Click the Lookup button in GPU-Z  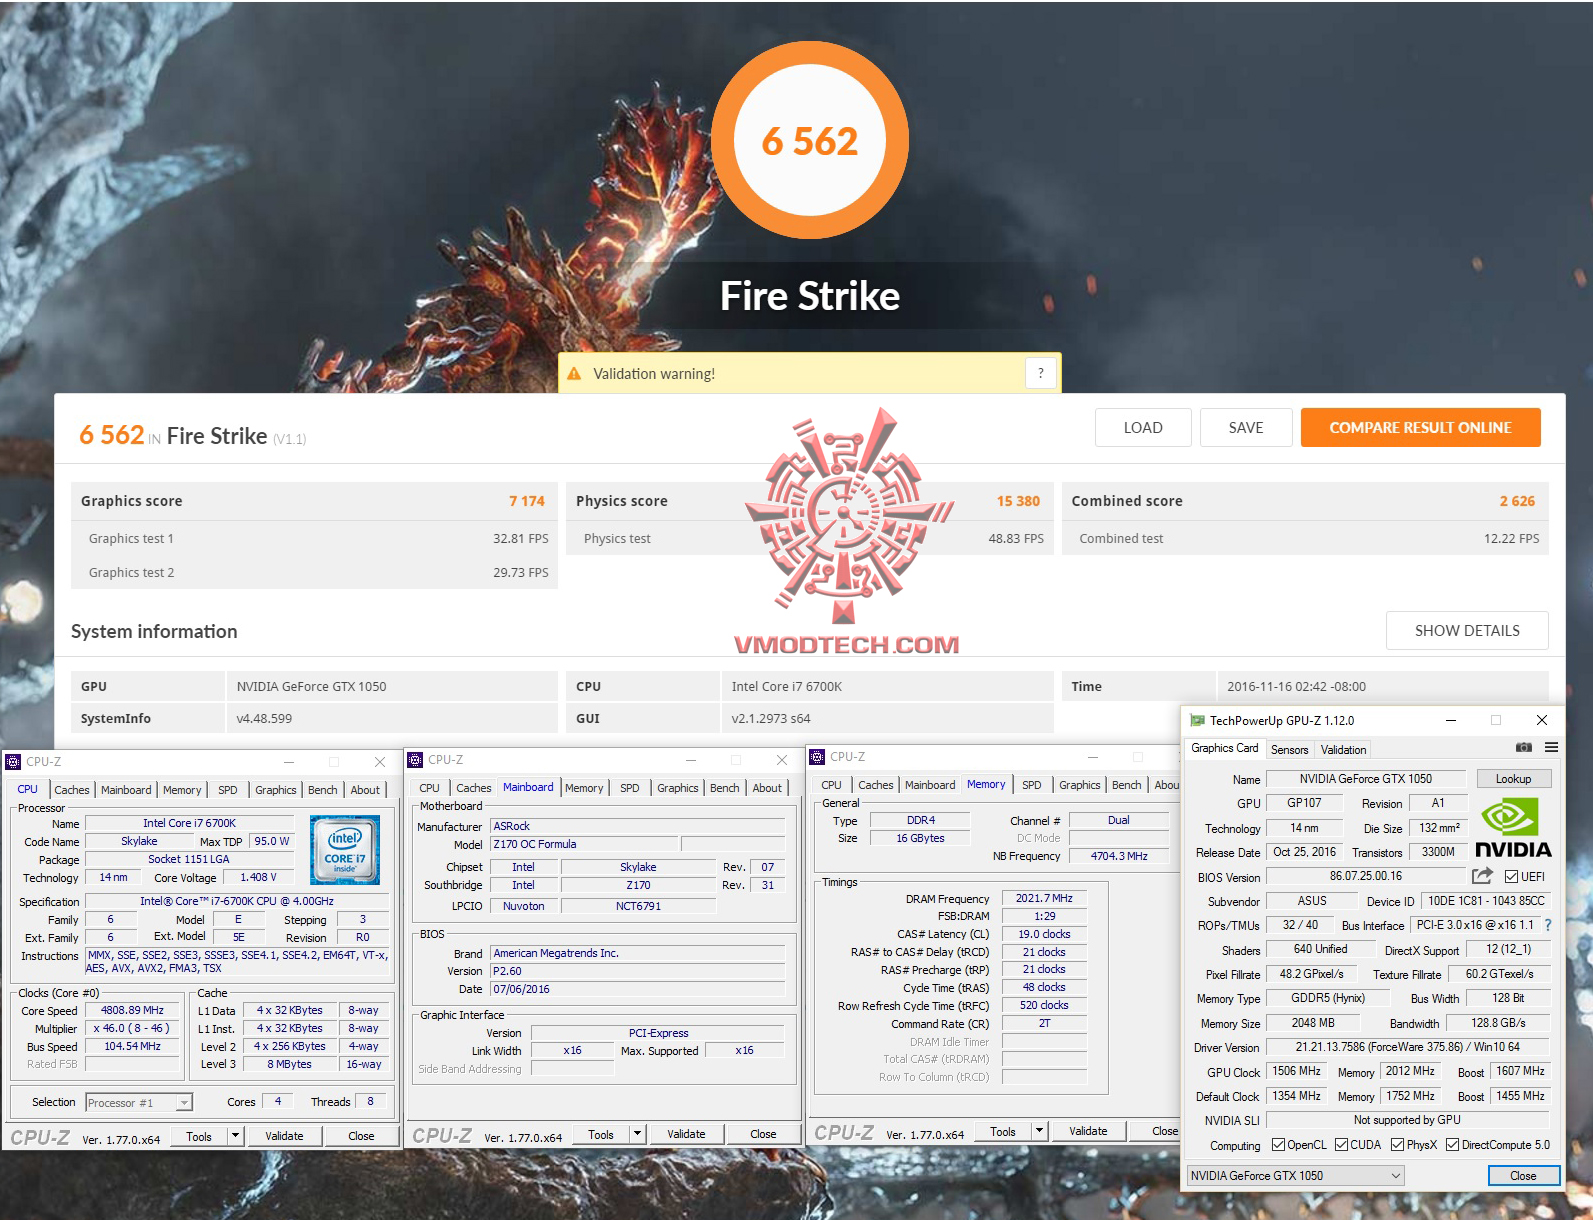pos(1513,779)
